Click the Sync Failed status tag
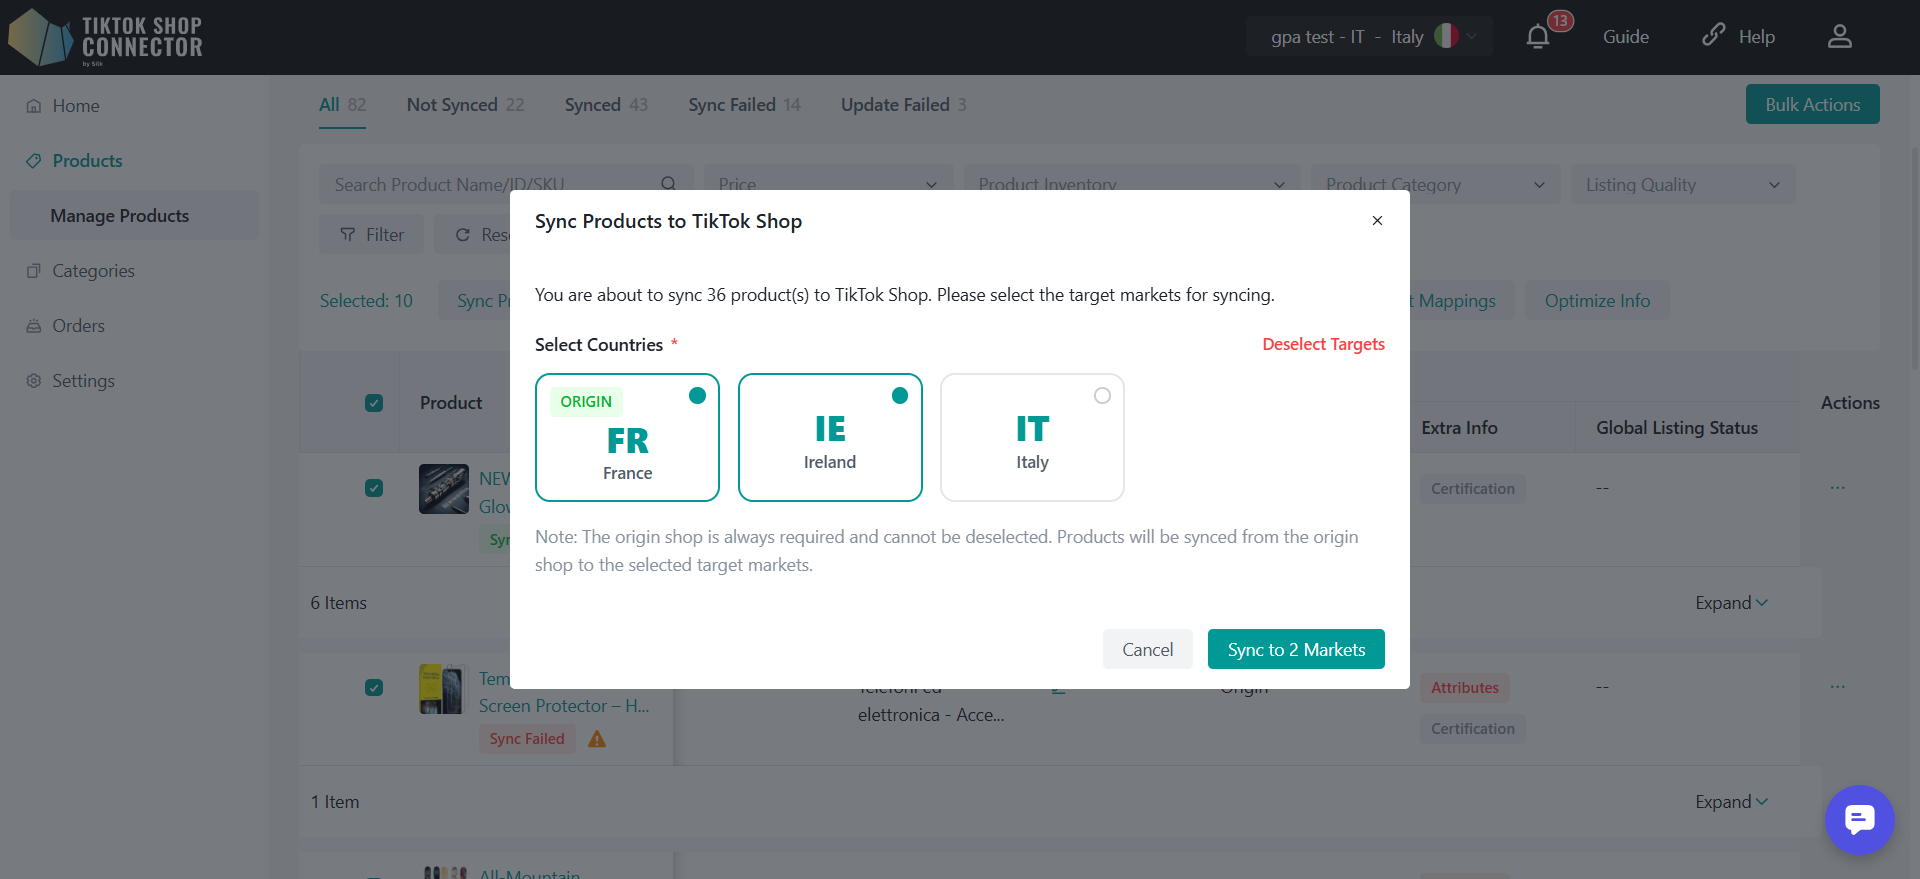This screenshot has height=879, width=1920. coord(527,739)
